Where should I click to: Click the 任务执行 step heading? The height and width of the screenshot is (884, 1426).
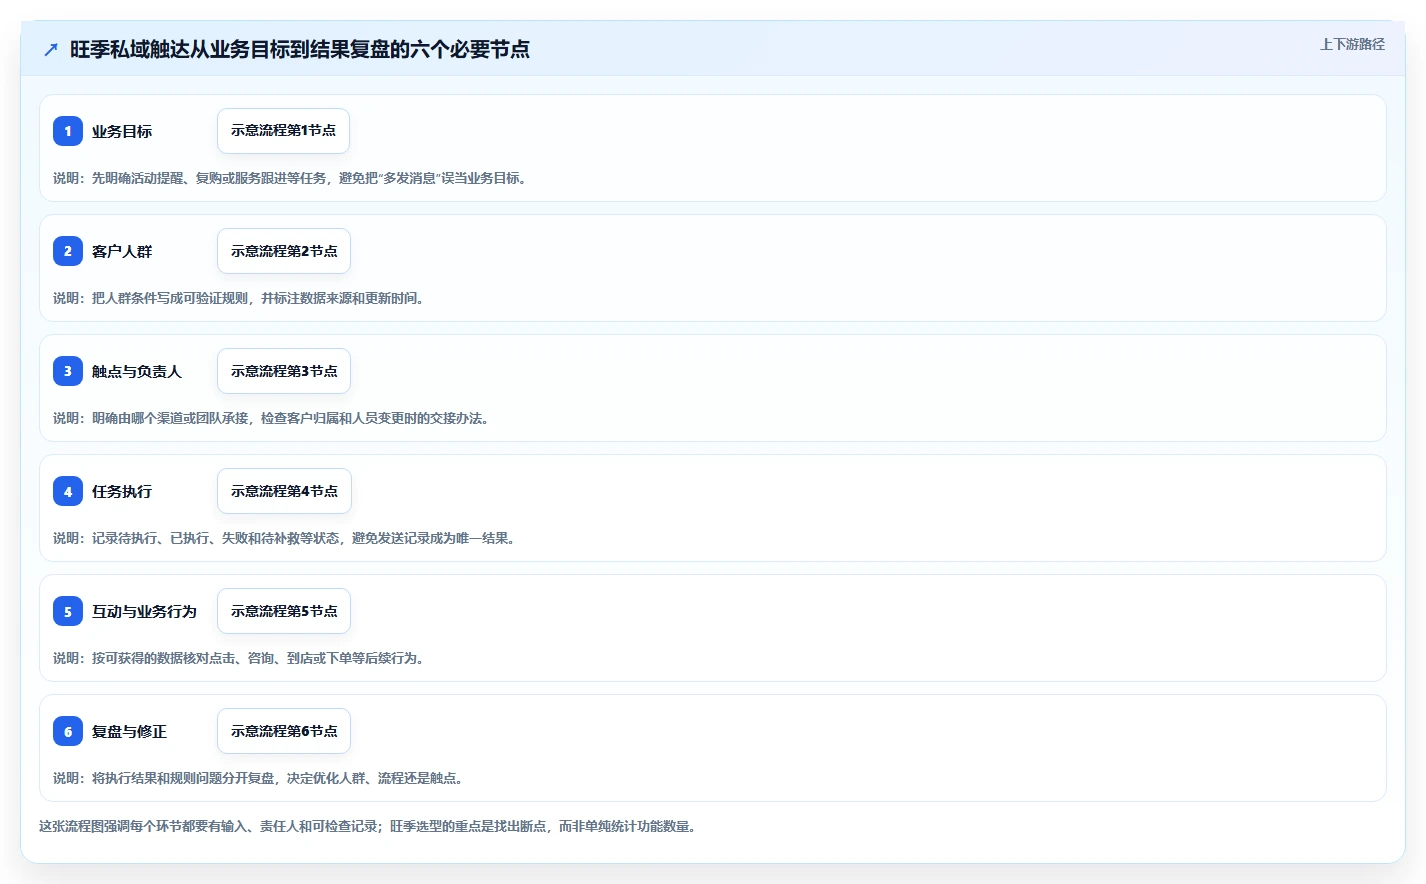122,491
